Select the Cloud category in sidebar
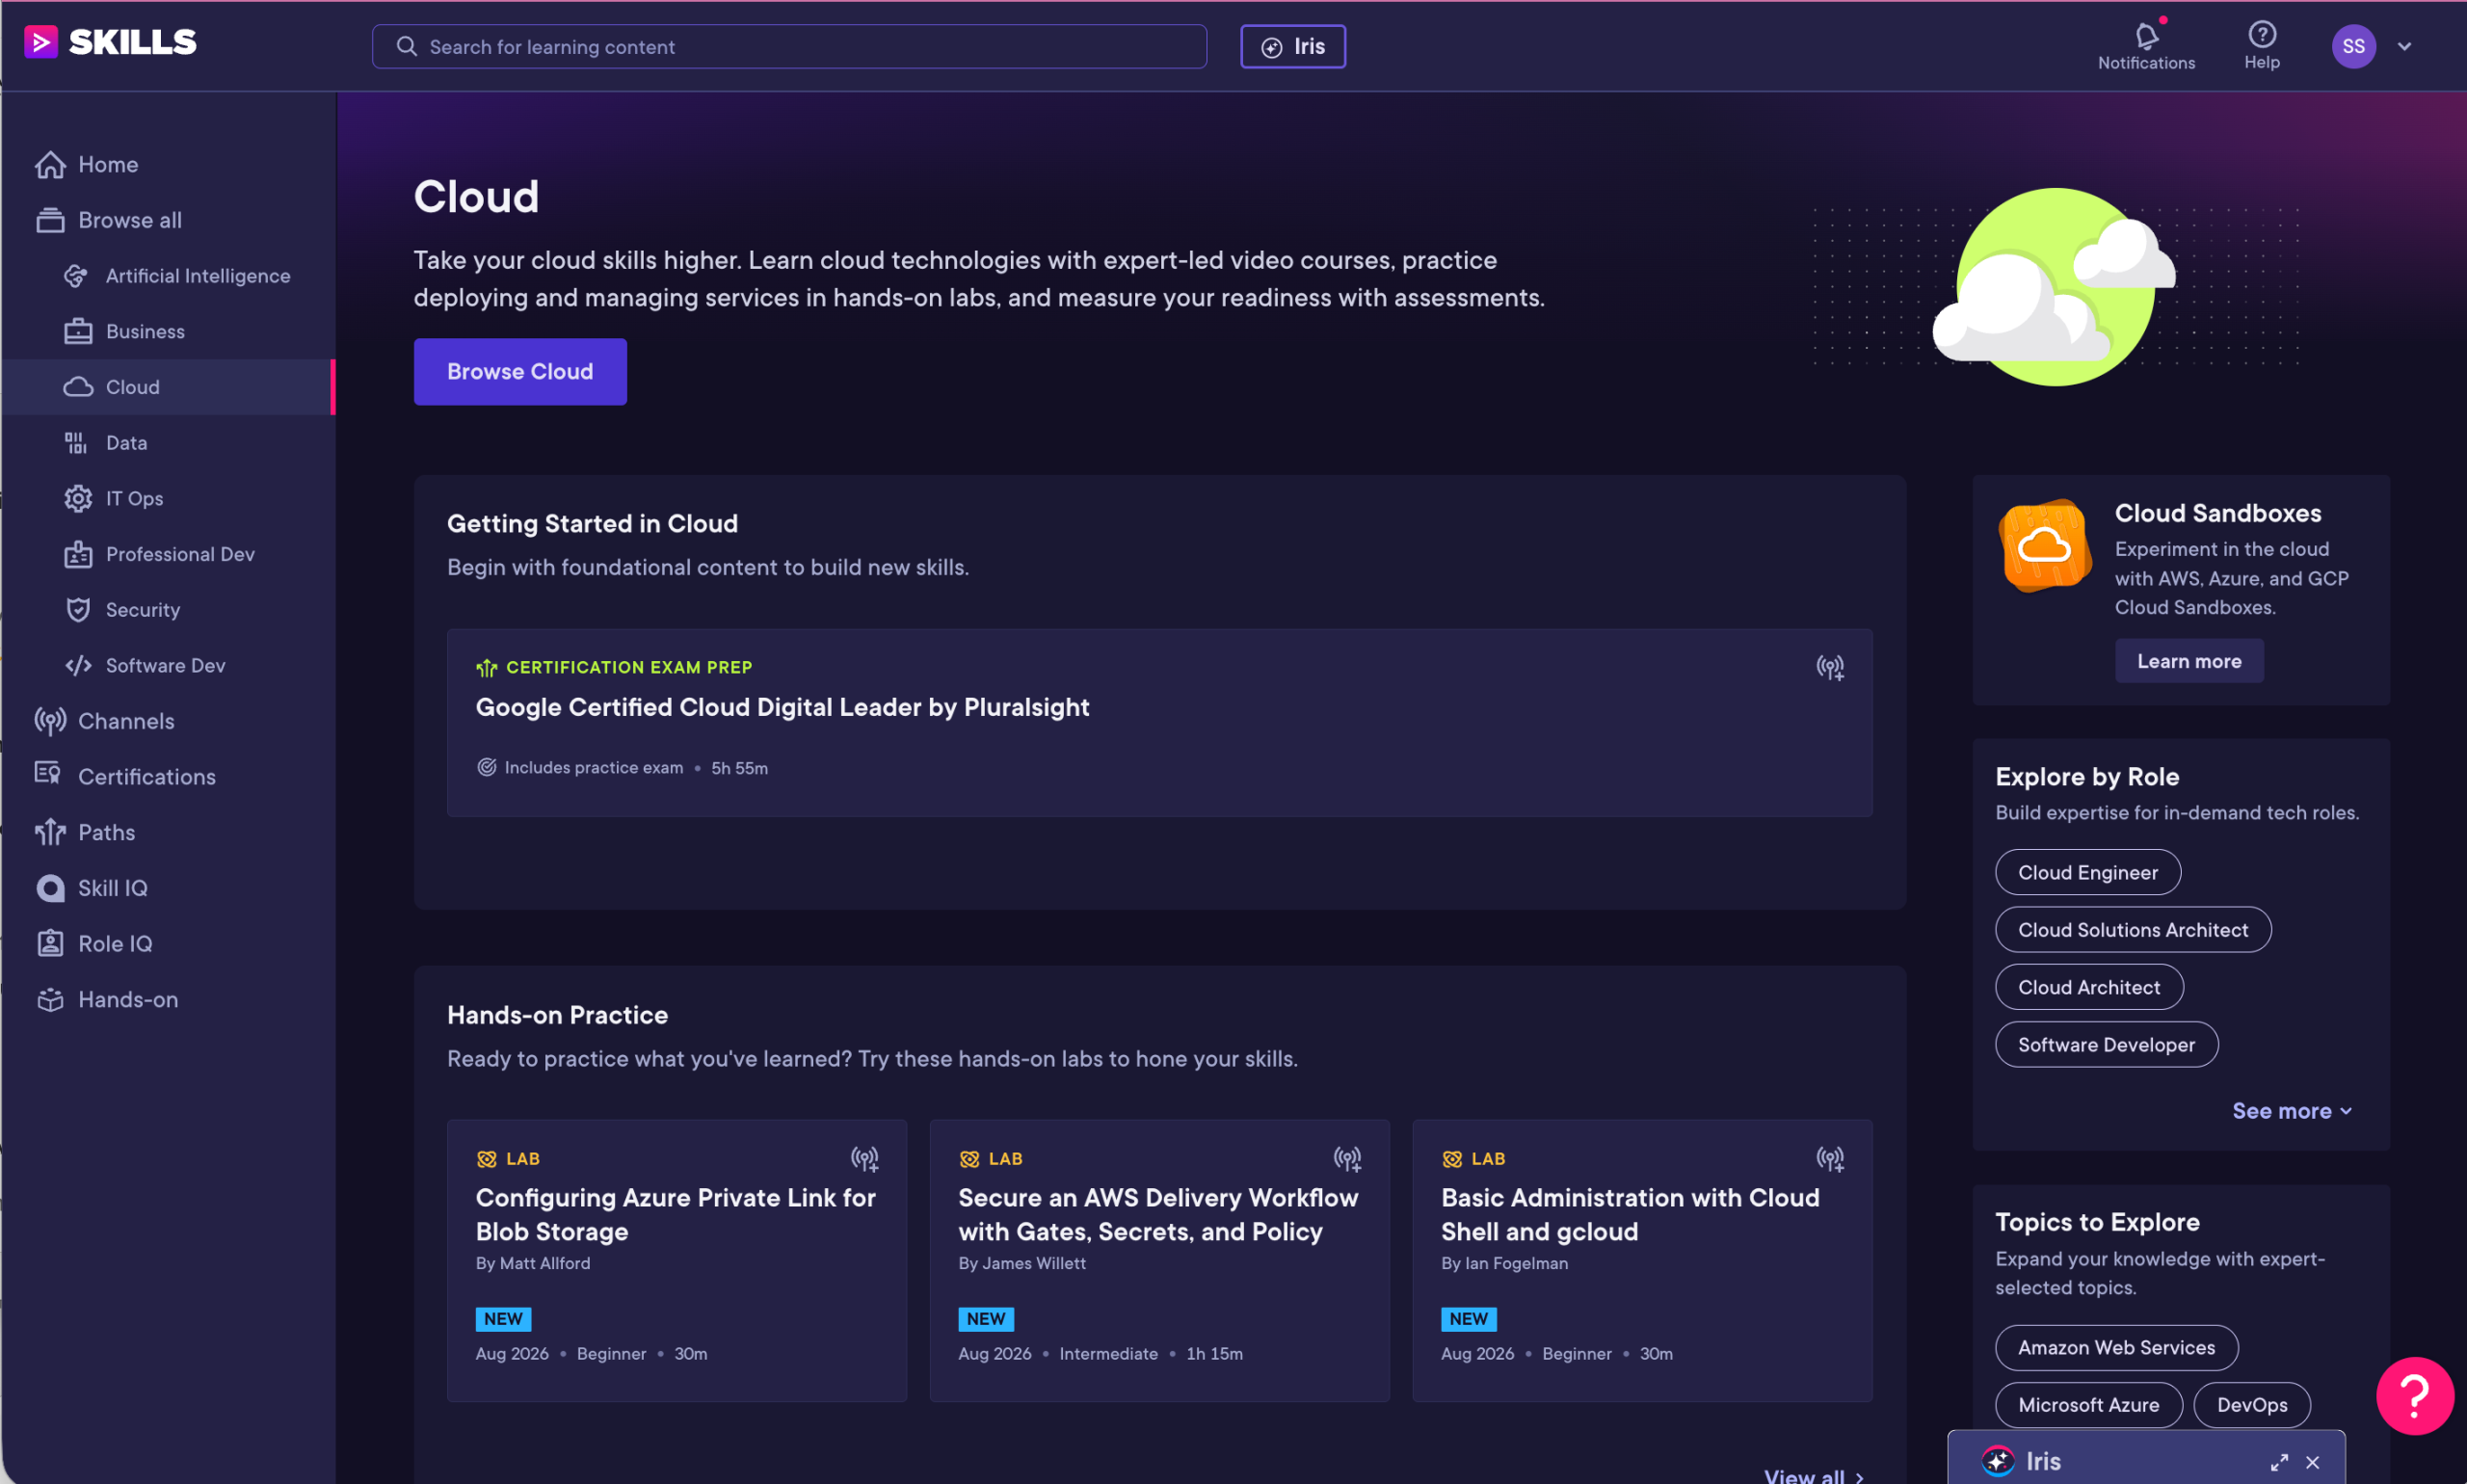The image size is (2467, 1484). (x=168, y=387)
